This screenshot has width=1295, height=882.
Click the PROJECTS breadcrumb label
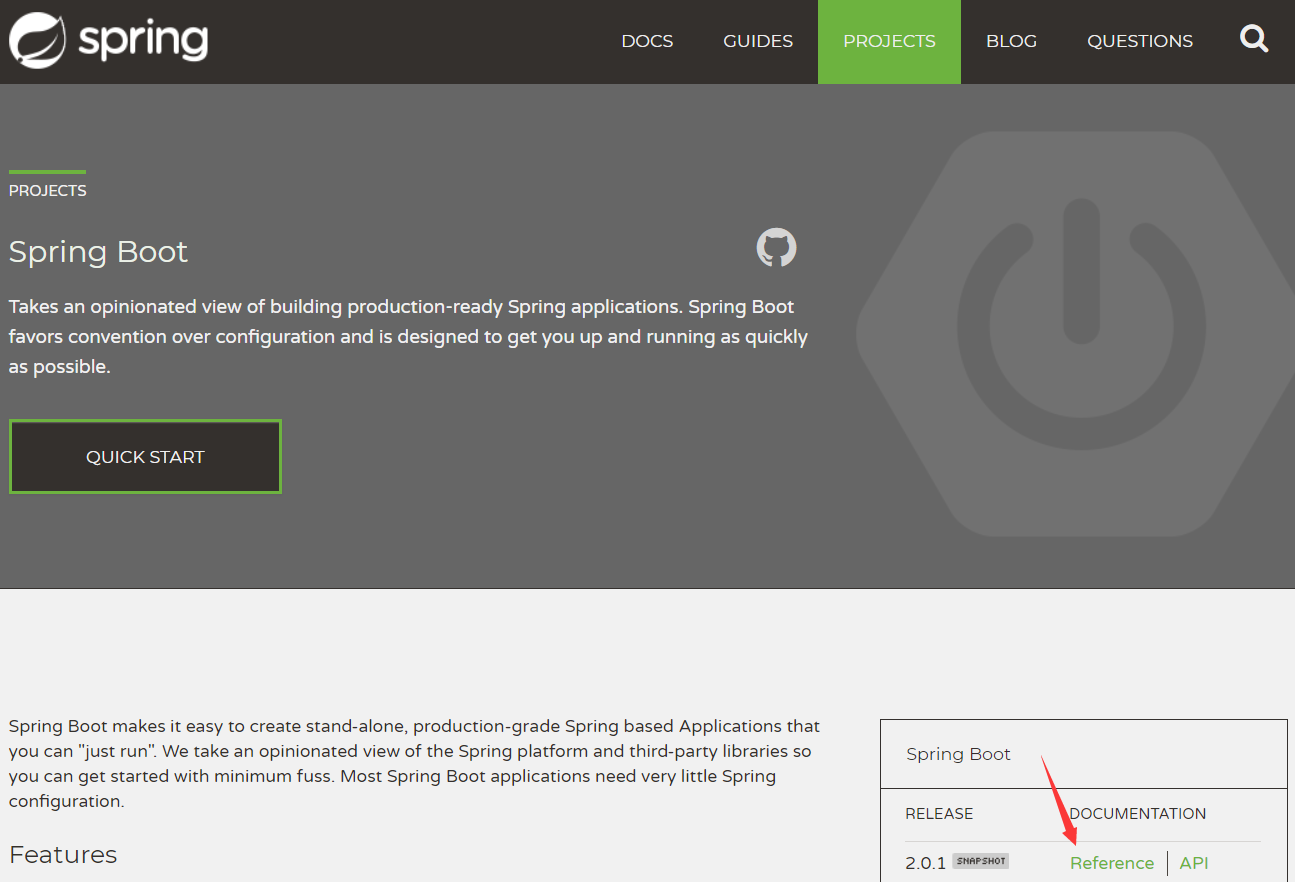coord(47,190)
